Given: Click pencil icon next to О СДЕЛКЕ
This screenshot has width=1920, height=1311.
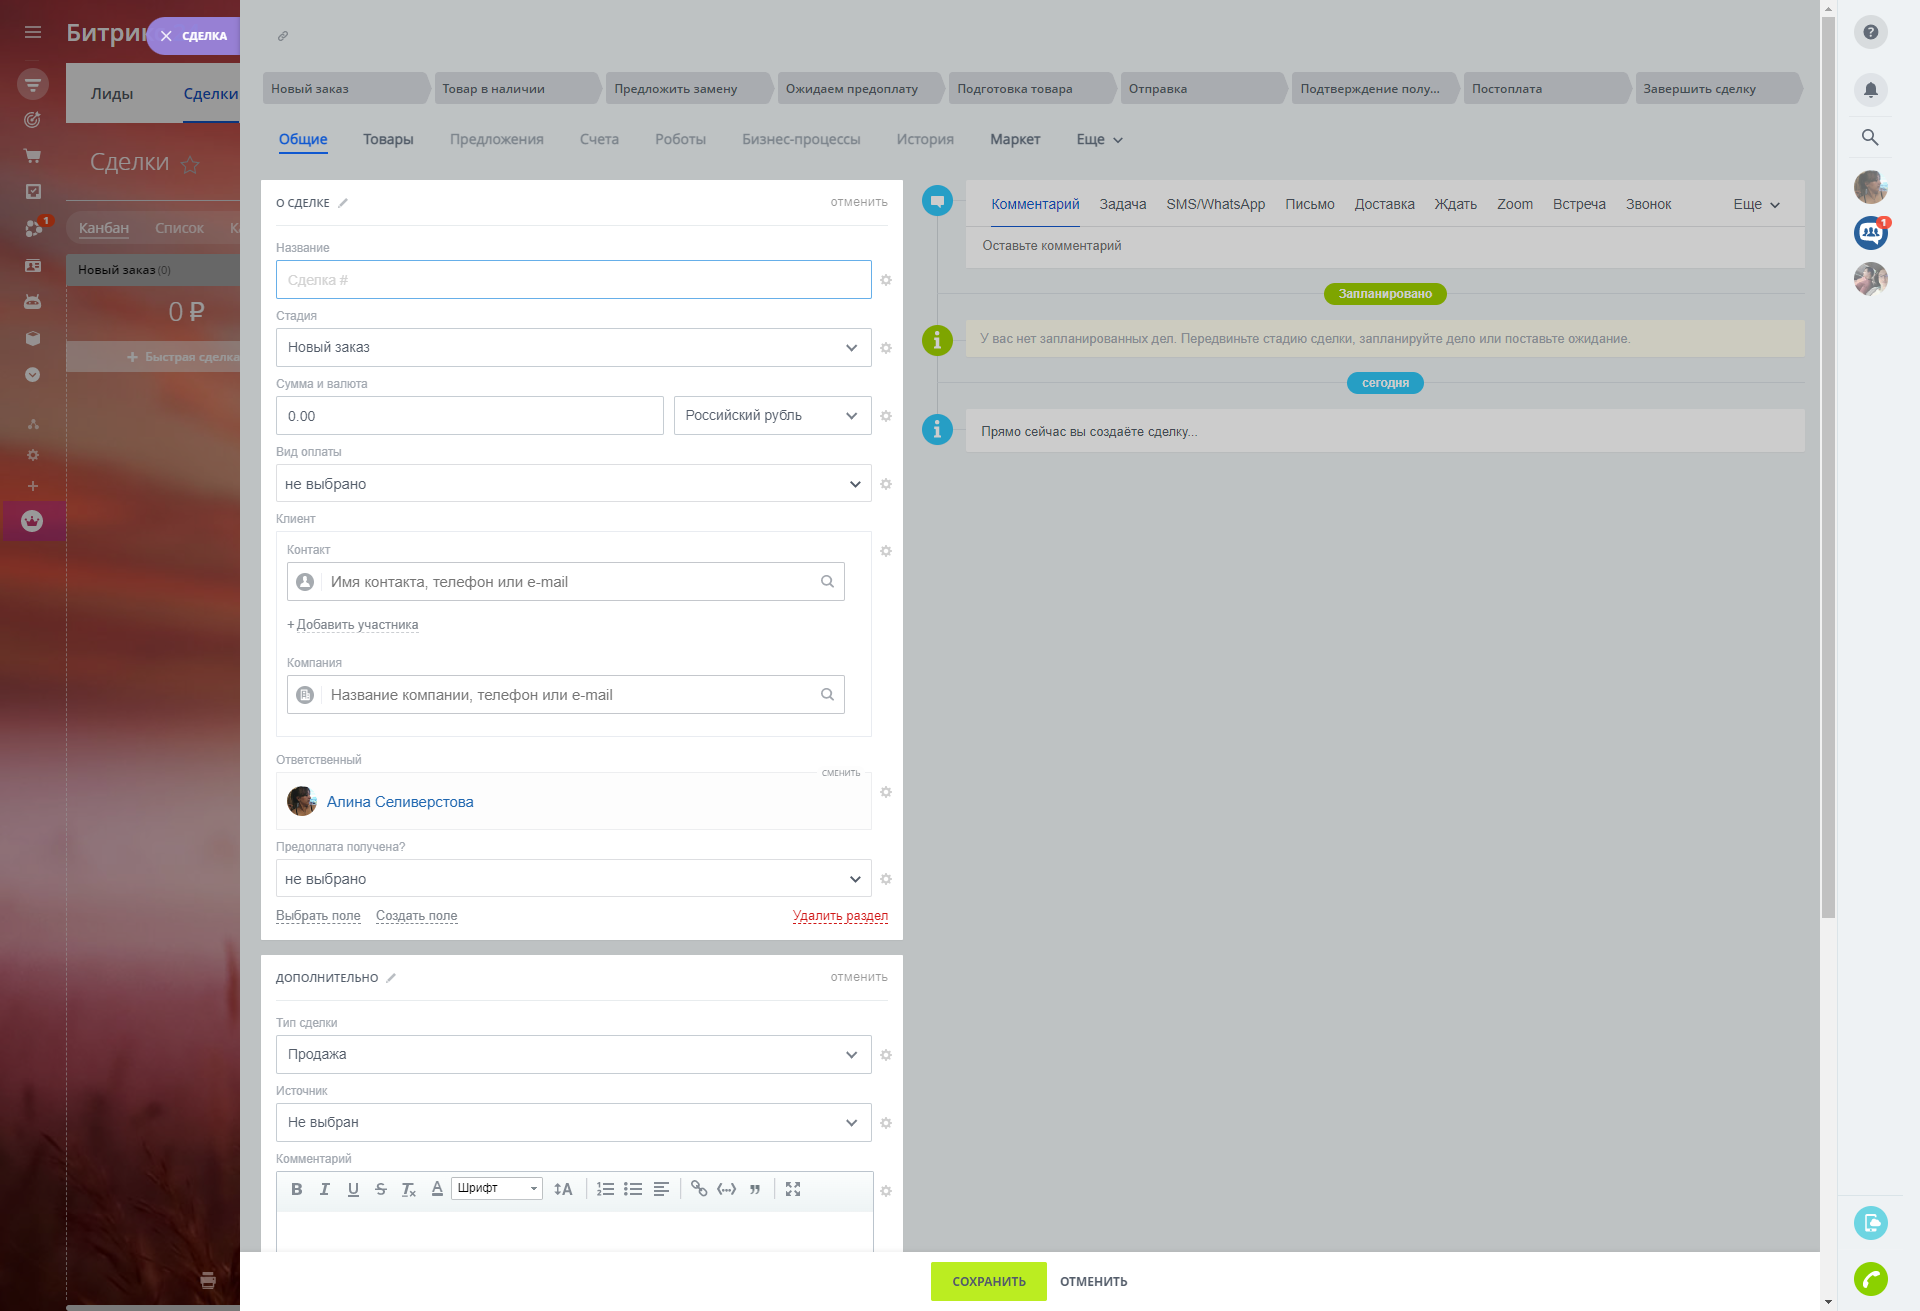Looking at the screenshot, I should tap(343, 203).
